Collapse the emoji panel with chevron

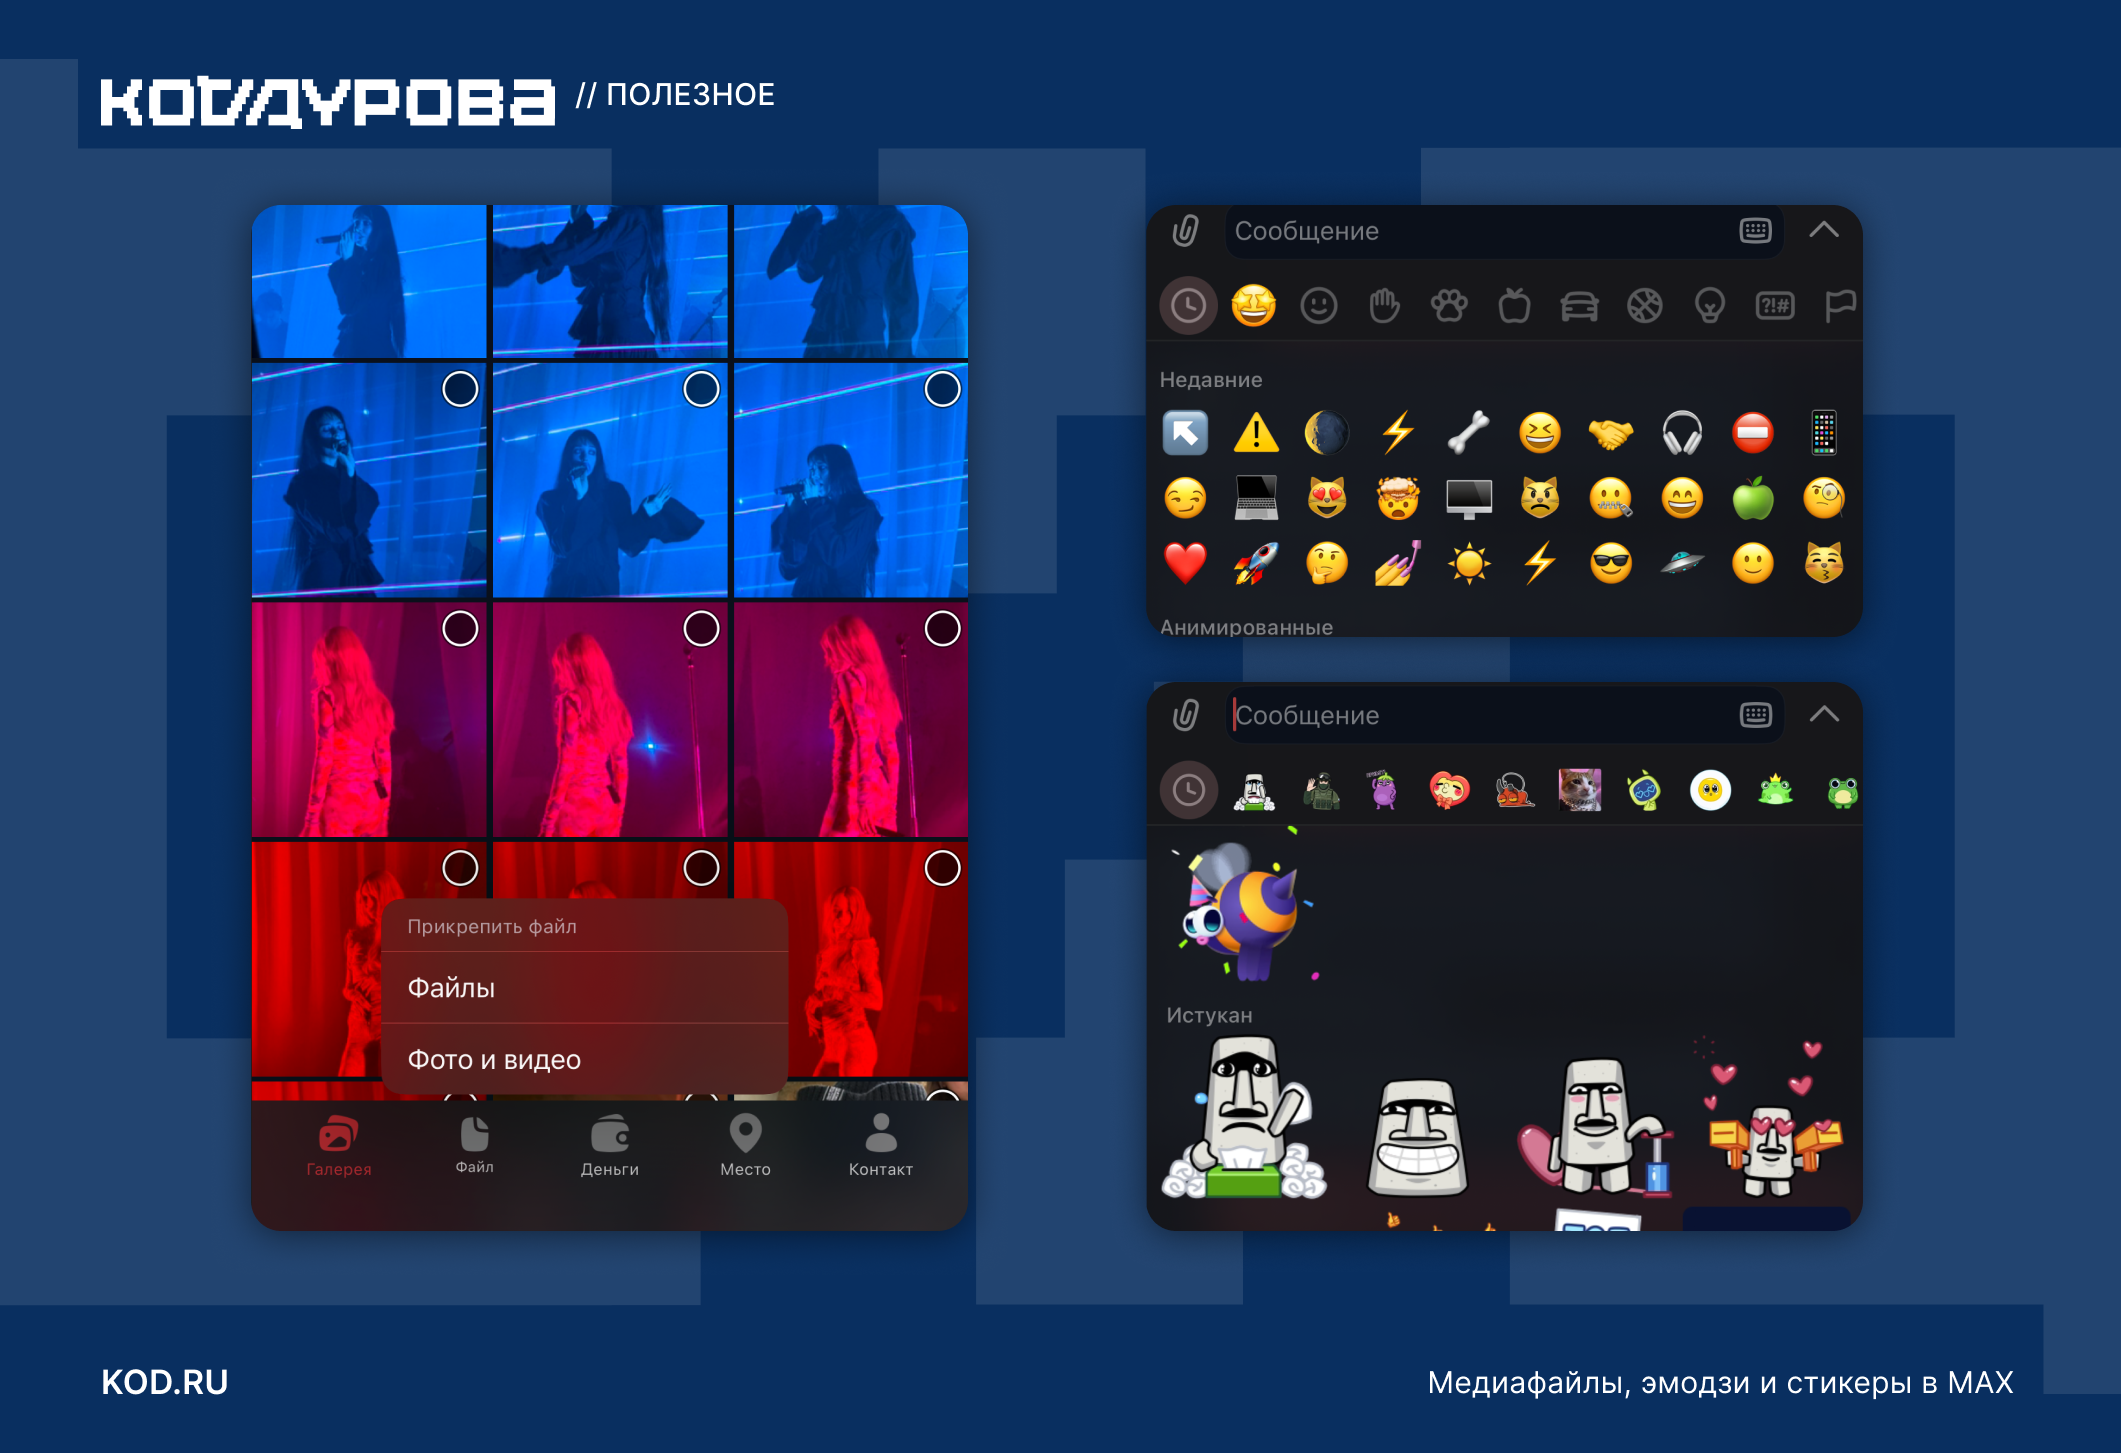pyautogui.click(x=1824, y=230)
